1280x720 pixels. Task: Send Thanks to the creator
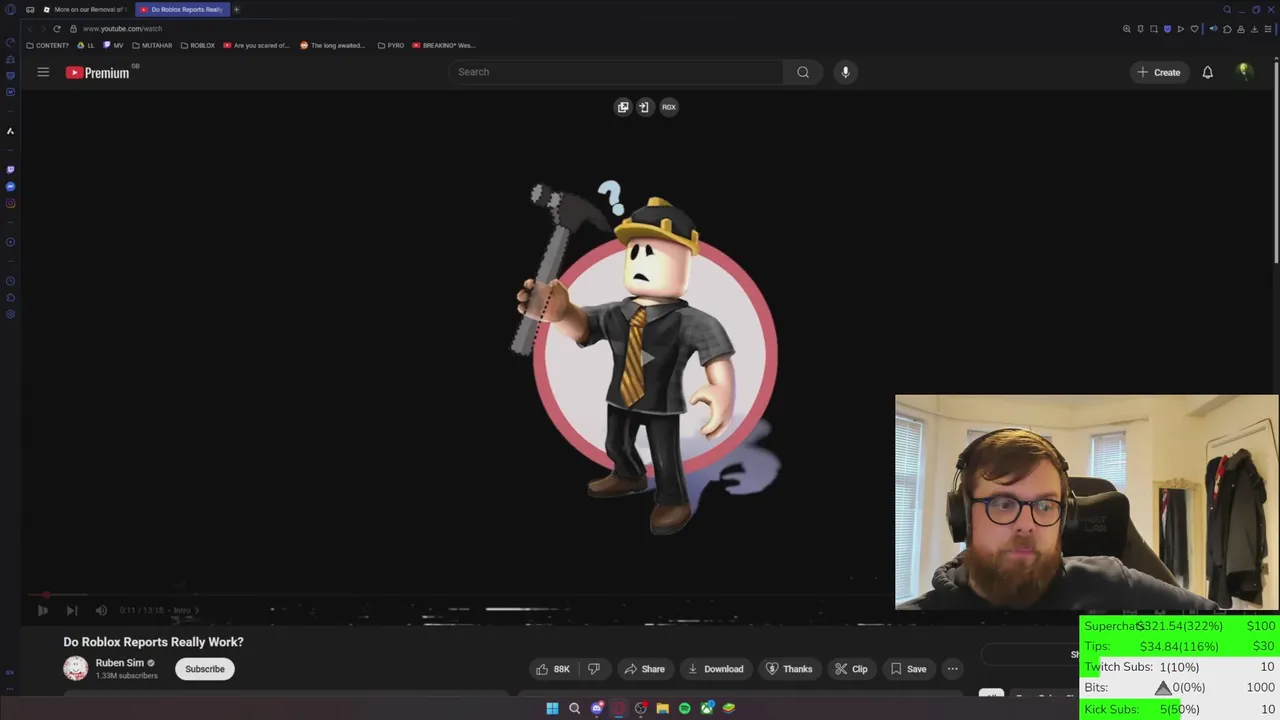789,669
